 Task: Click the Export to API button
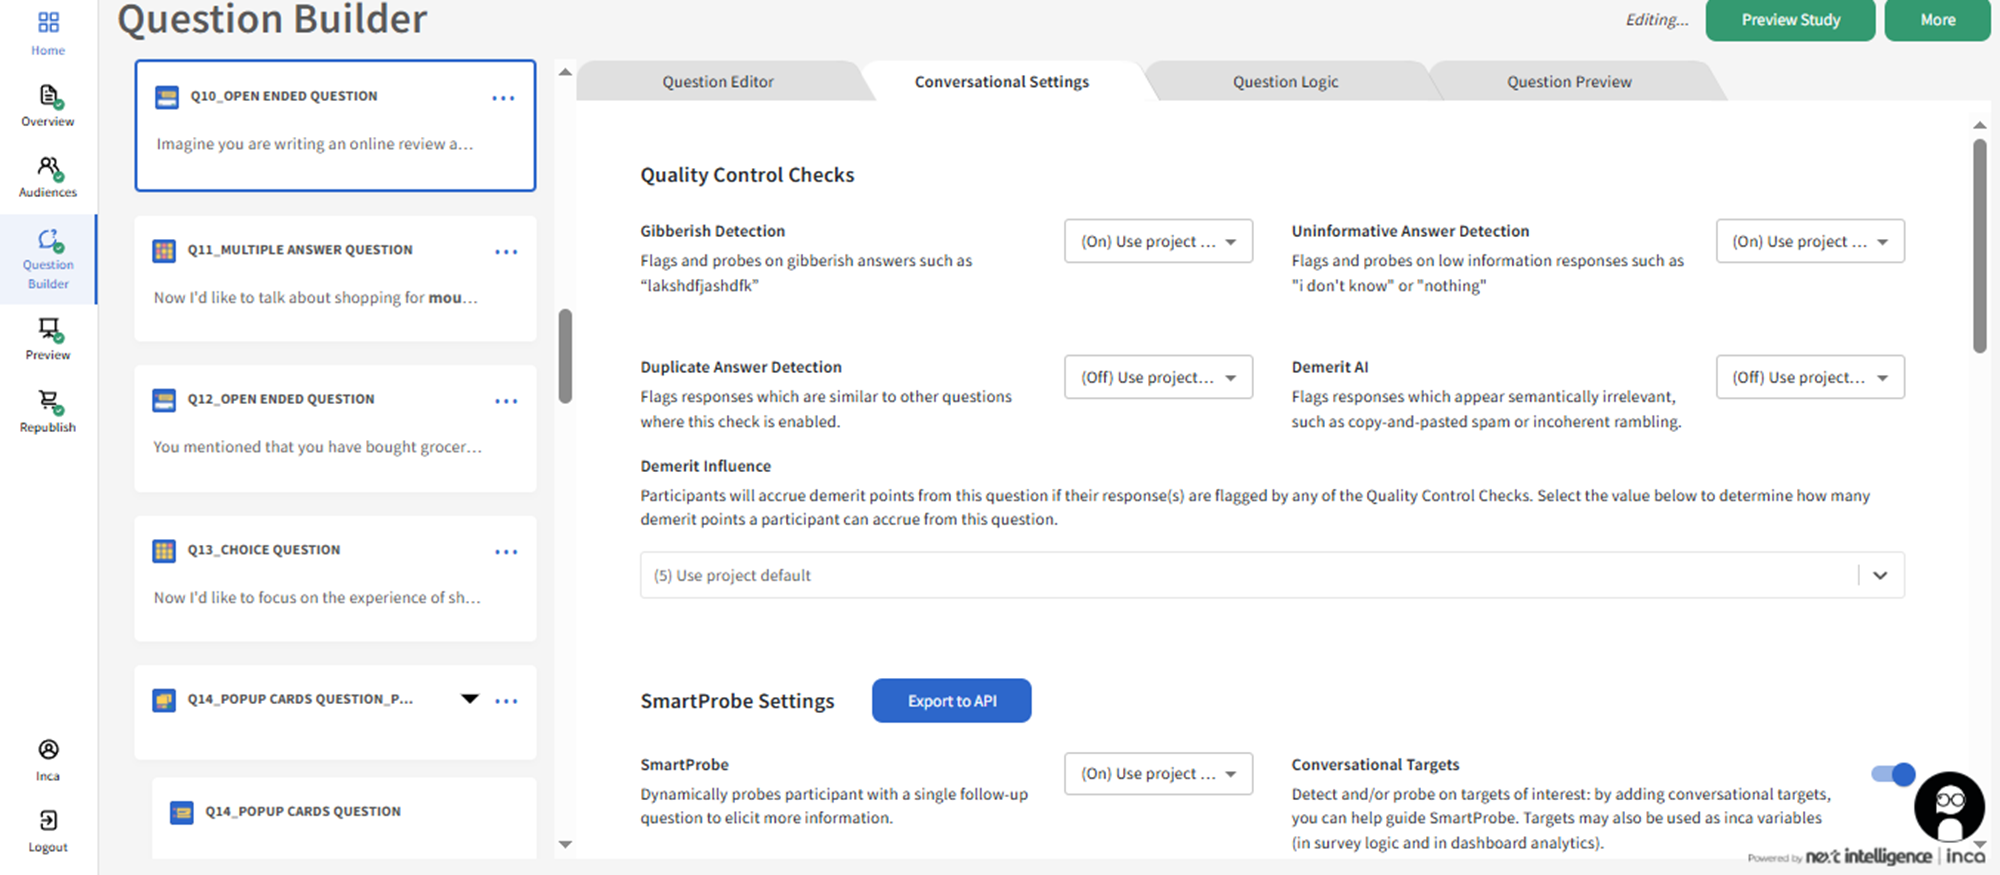[951, 701]
